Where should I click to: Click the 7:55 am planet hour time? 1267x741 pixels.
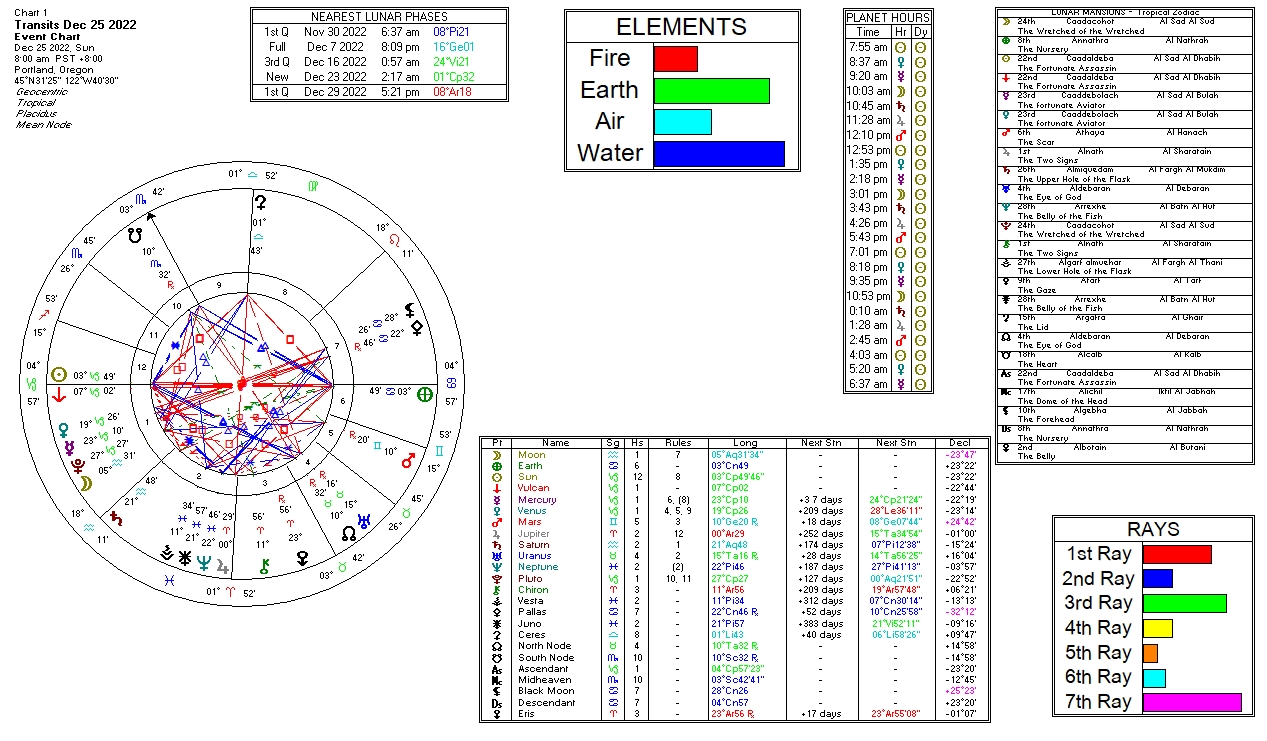tap(867, 47)
